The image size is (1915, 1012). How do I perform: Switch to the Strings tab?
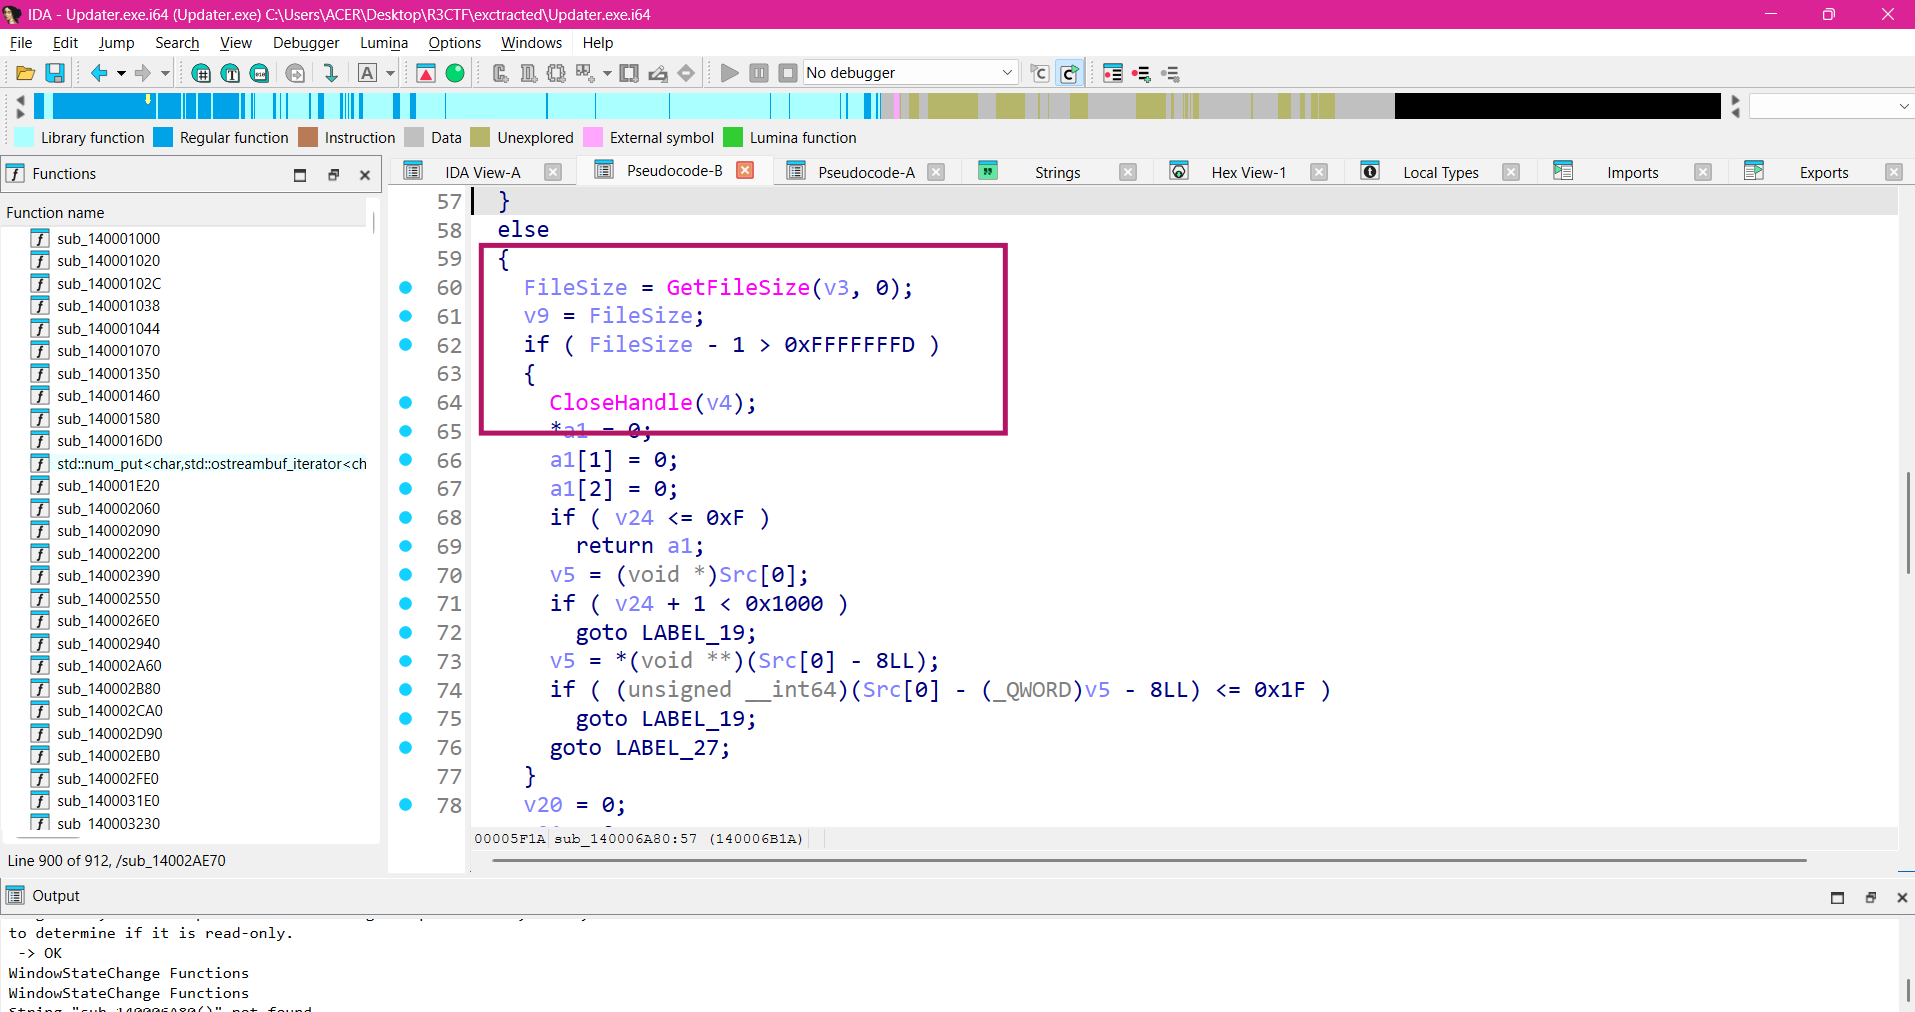[1057, 172]
